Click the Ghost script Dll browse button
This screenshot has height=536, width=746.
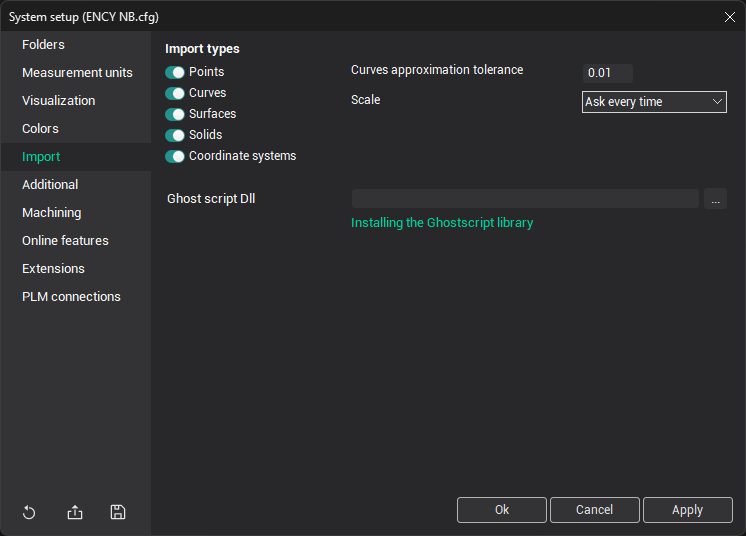click(x=715, y=199)
